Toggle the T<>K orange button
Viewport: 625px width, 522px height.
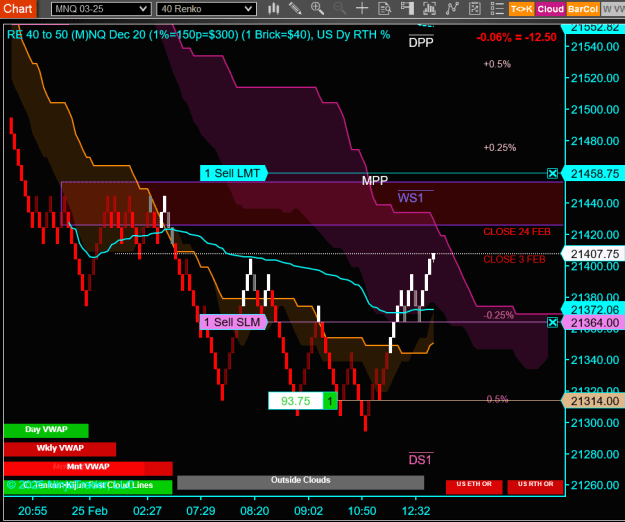521,9
